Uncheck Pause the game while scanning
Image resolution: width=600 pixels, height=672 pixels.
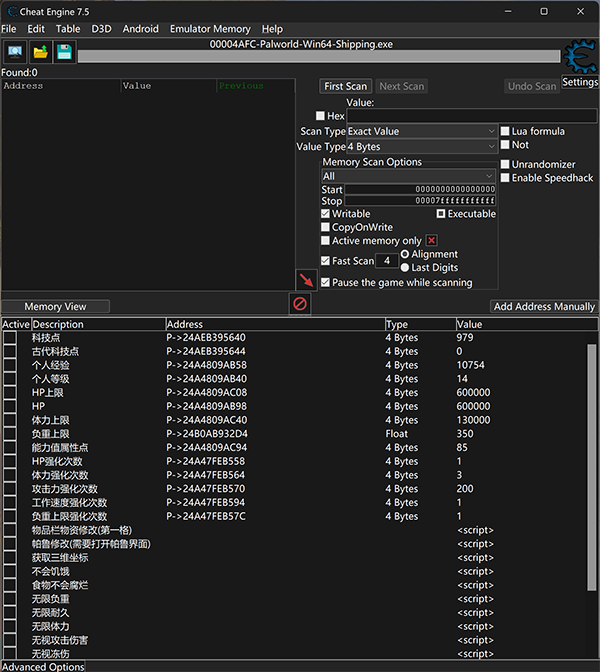click(325, 282)
